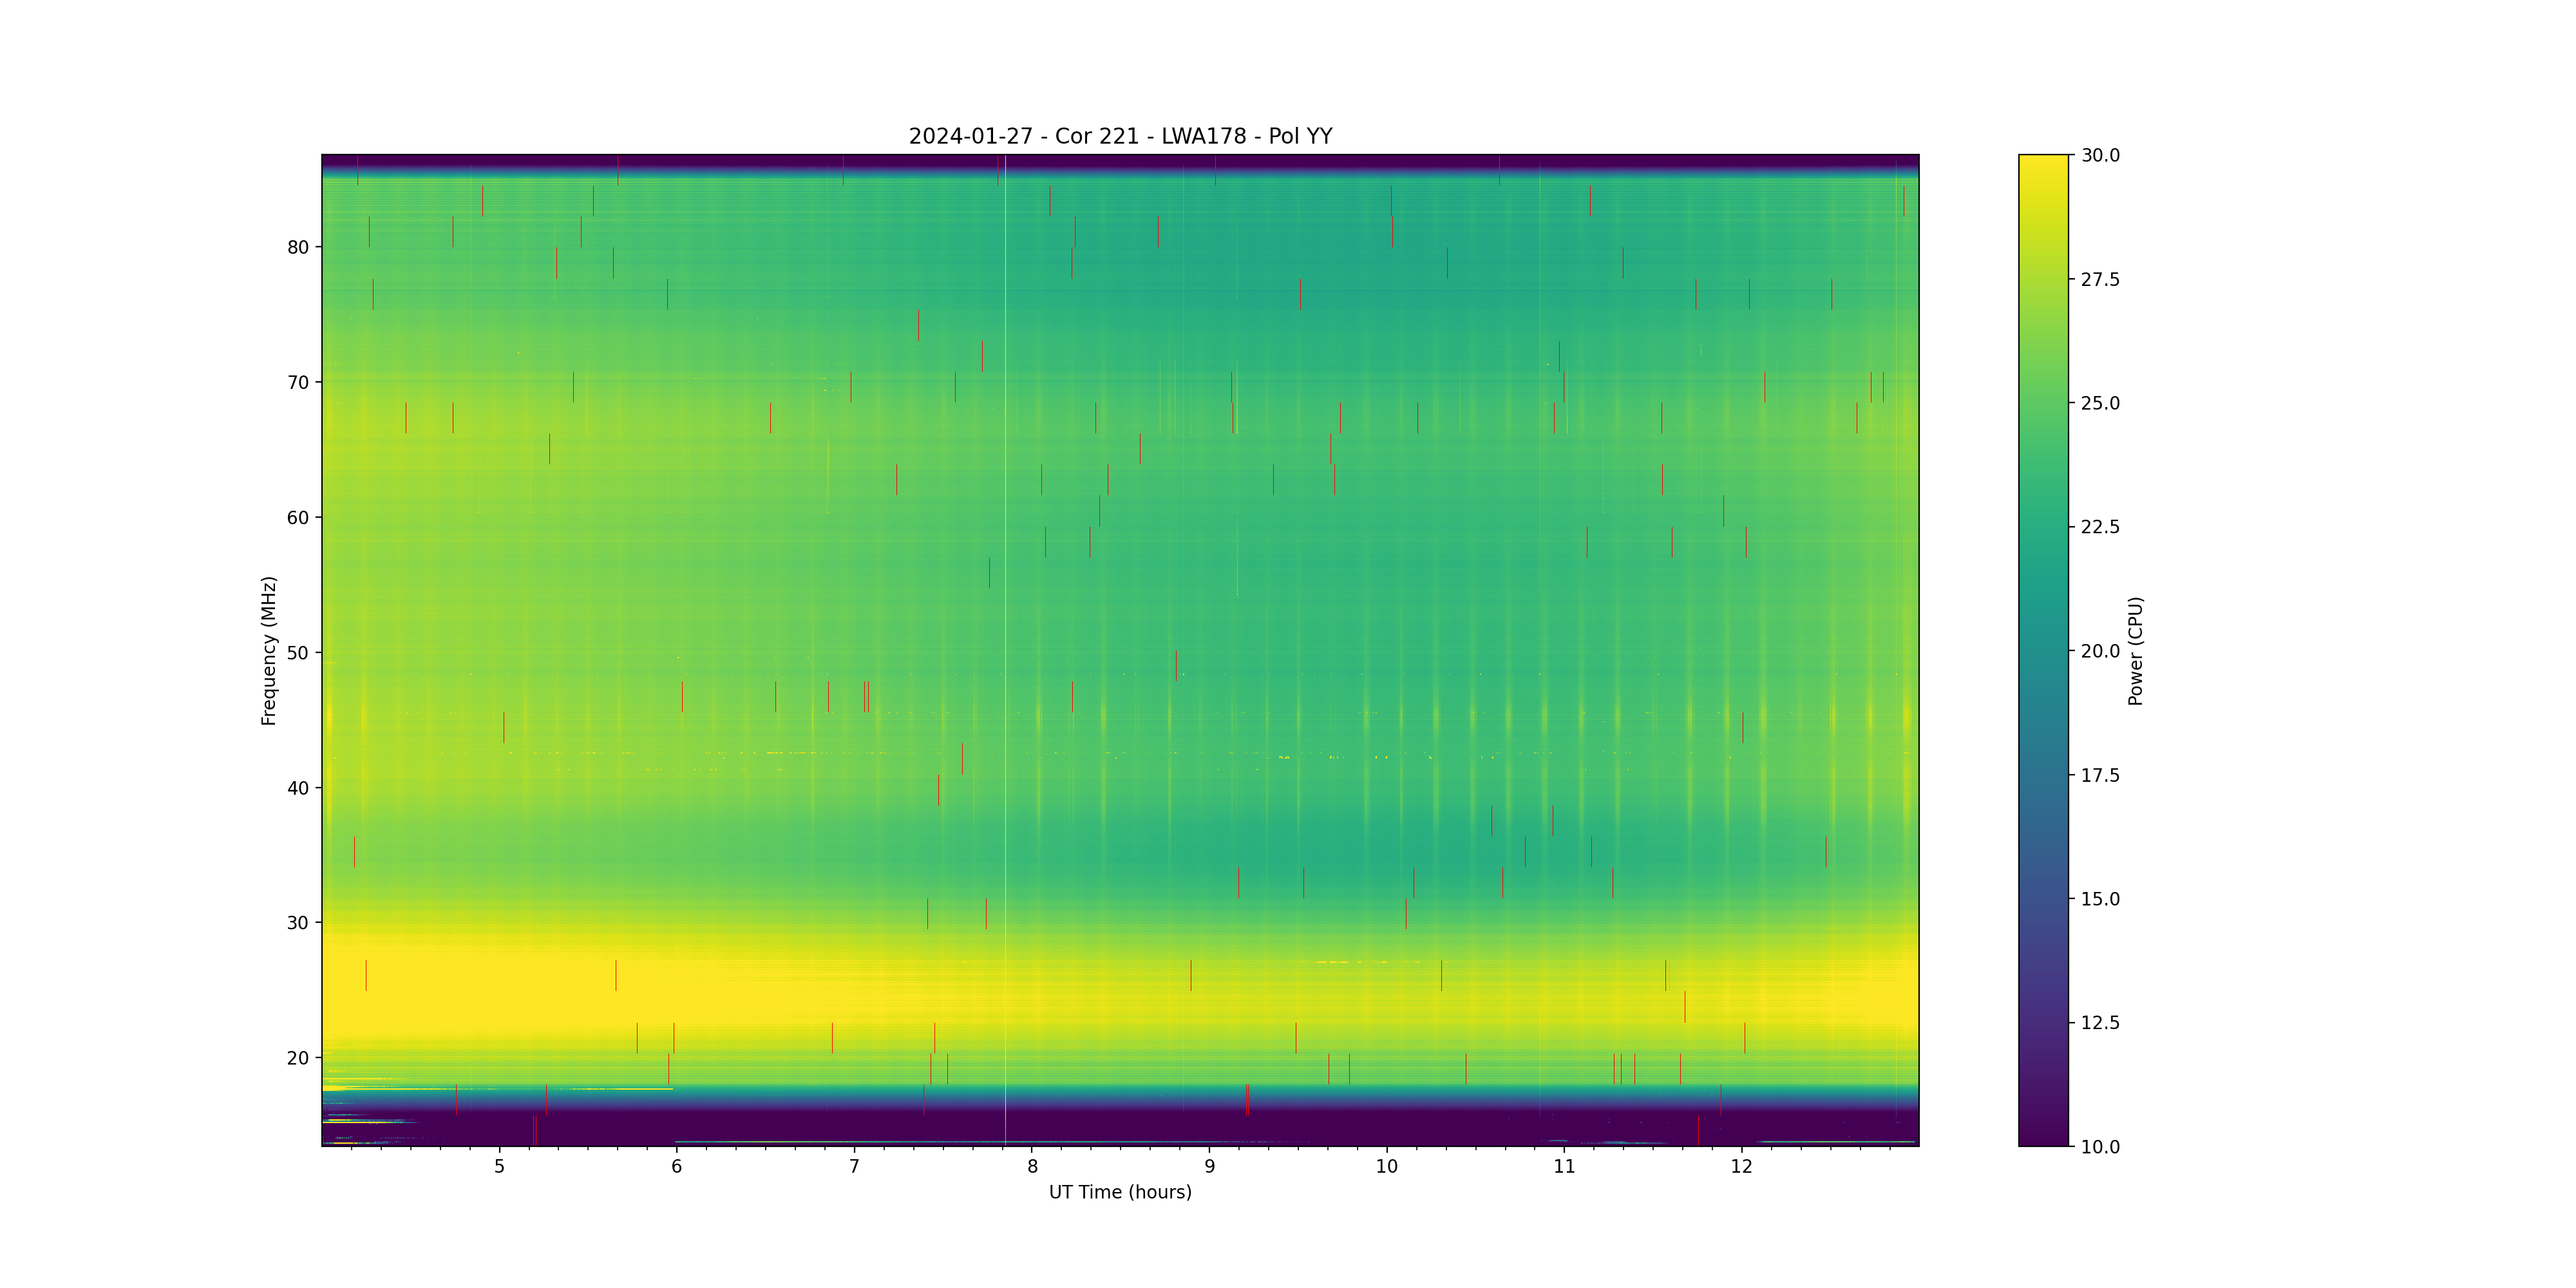This screenshot has height=1288, width=2576.
Task: Click the y-axis tick label 20
Action: 298,1058
